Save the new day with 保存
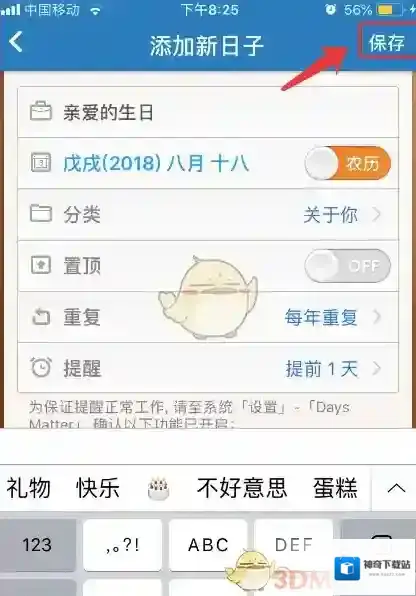The image size is (416, 596). coord(386,42)
